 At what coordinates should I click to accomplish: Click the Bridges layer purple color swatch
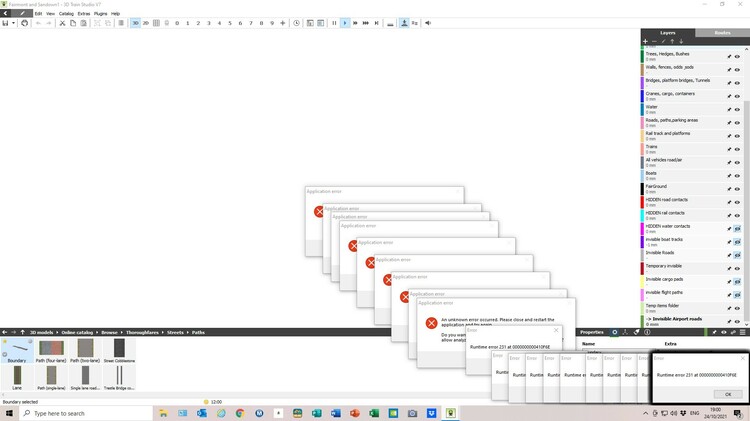coord(642,83)
